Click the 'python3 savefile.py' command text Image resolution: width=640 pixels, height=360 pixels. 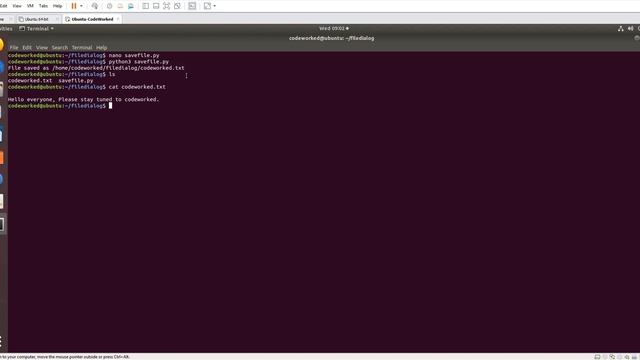point(139,62)
